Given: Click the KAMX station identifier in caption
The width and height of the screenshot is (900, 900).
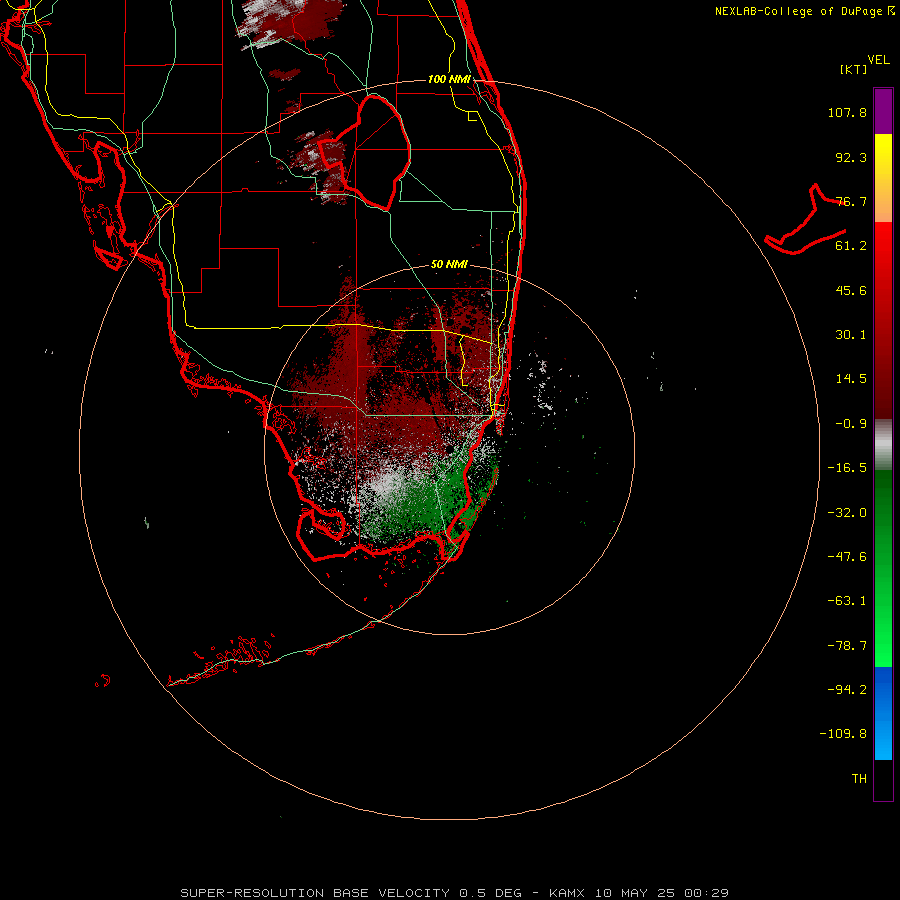Looking at the screenshot, I should tap(567, 893).
